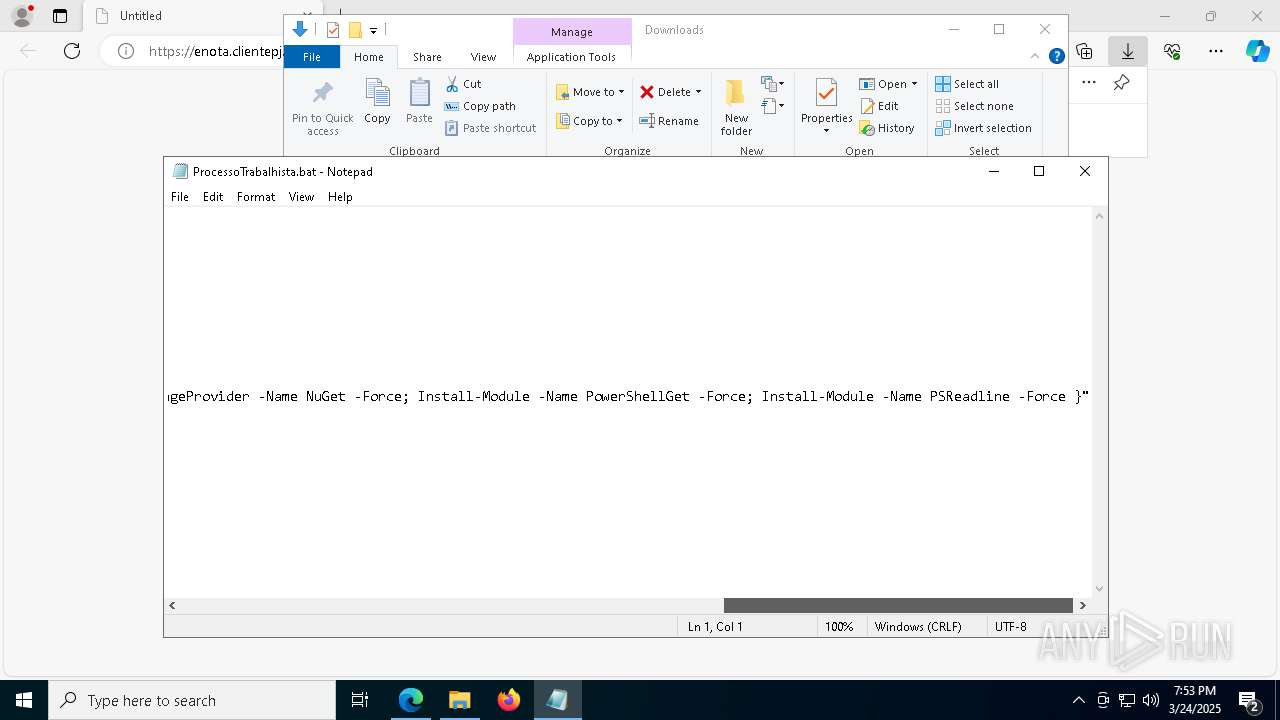Expand the Open dropdown arrow
Screen dimensions: 1280x720
click(914, 84)
